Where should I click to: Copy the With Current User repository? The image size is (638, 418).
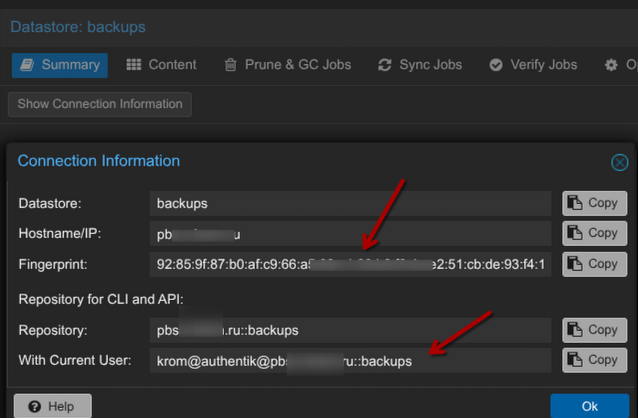pos(592,360)
